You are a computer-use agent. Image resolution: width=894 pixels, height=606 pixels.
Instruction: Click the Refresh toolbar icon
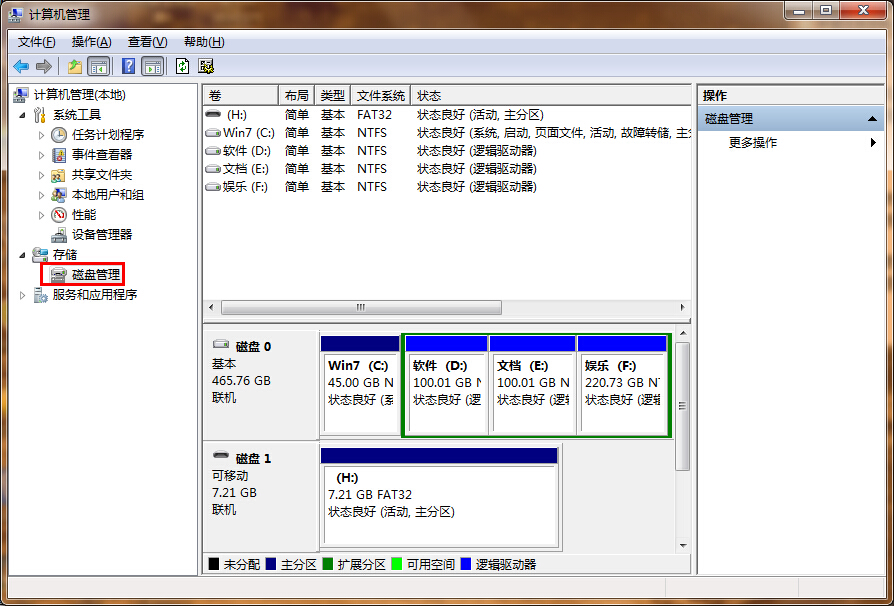(x=182, y=66)
